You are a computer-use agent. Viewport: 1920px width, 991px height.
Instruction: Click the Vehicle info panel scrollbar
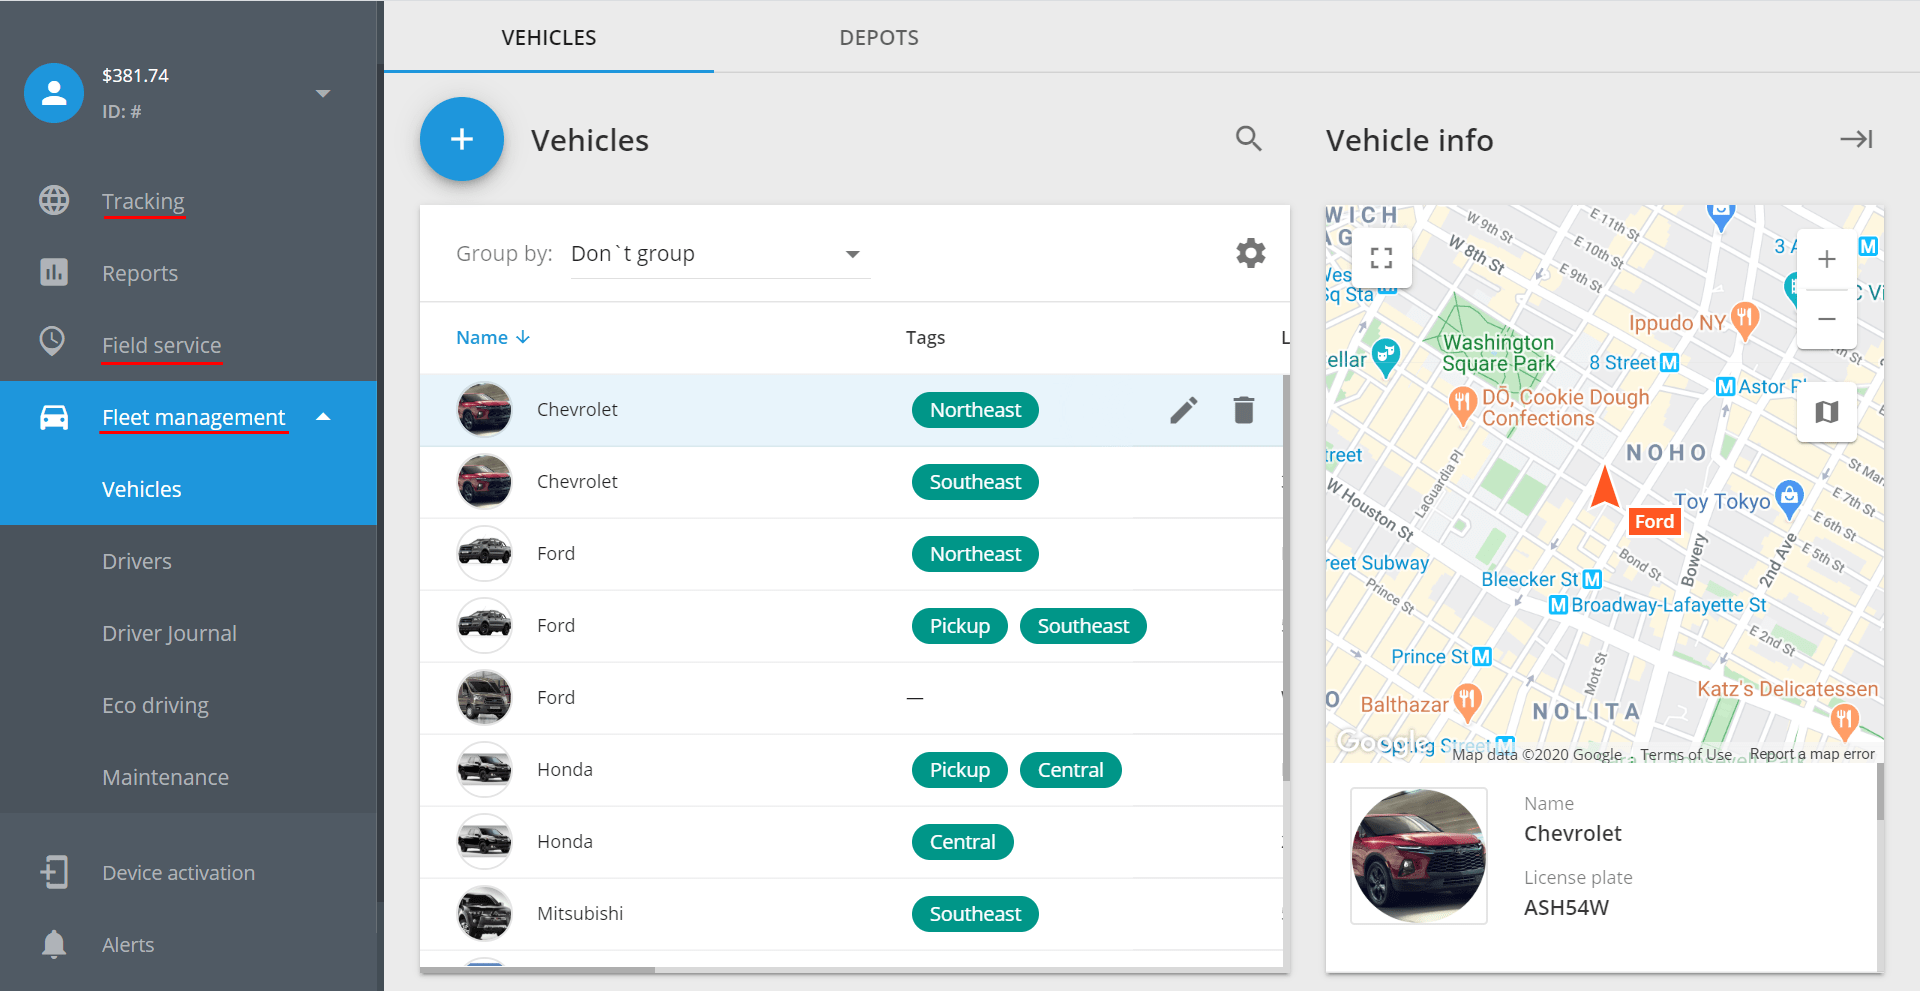[1880, 792]
